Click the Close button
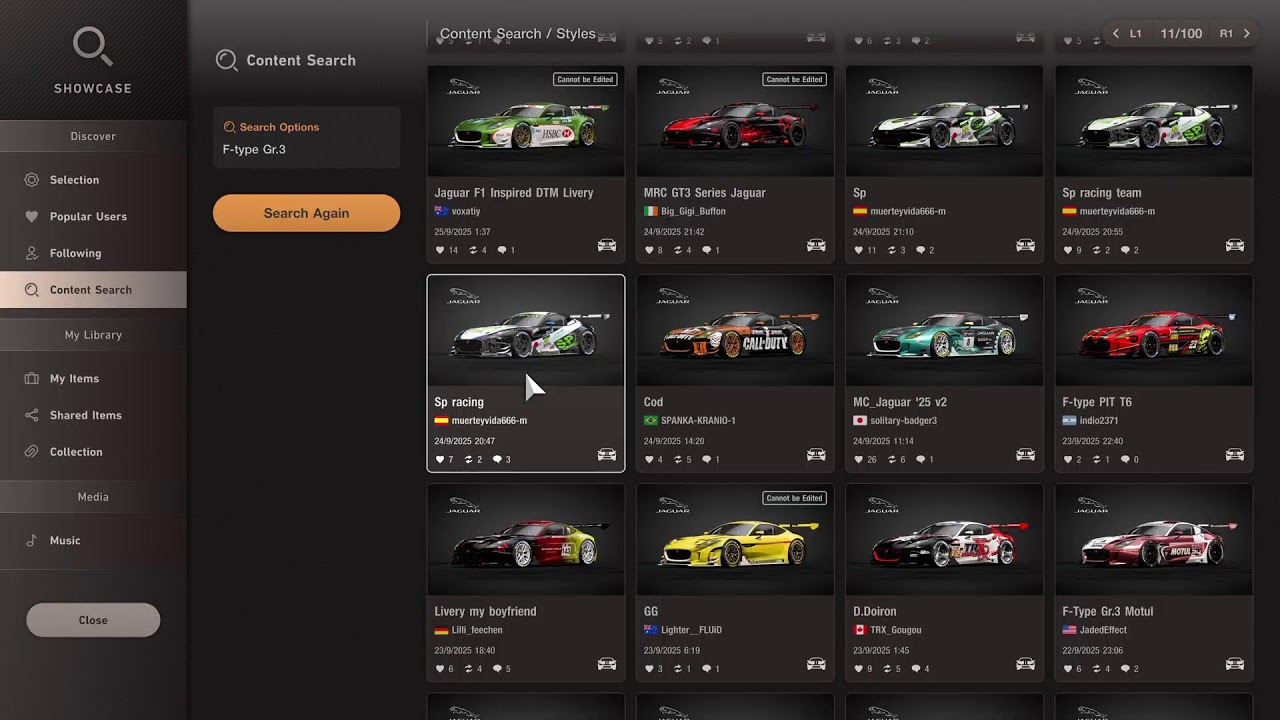This screenshot has width=1280, height=720. click(x=93, y=620)
